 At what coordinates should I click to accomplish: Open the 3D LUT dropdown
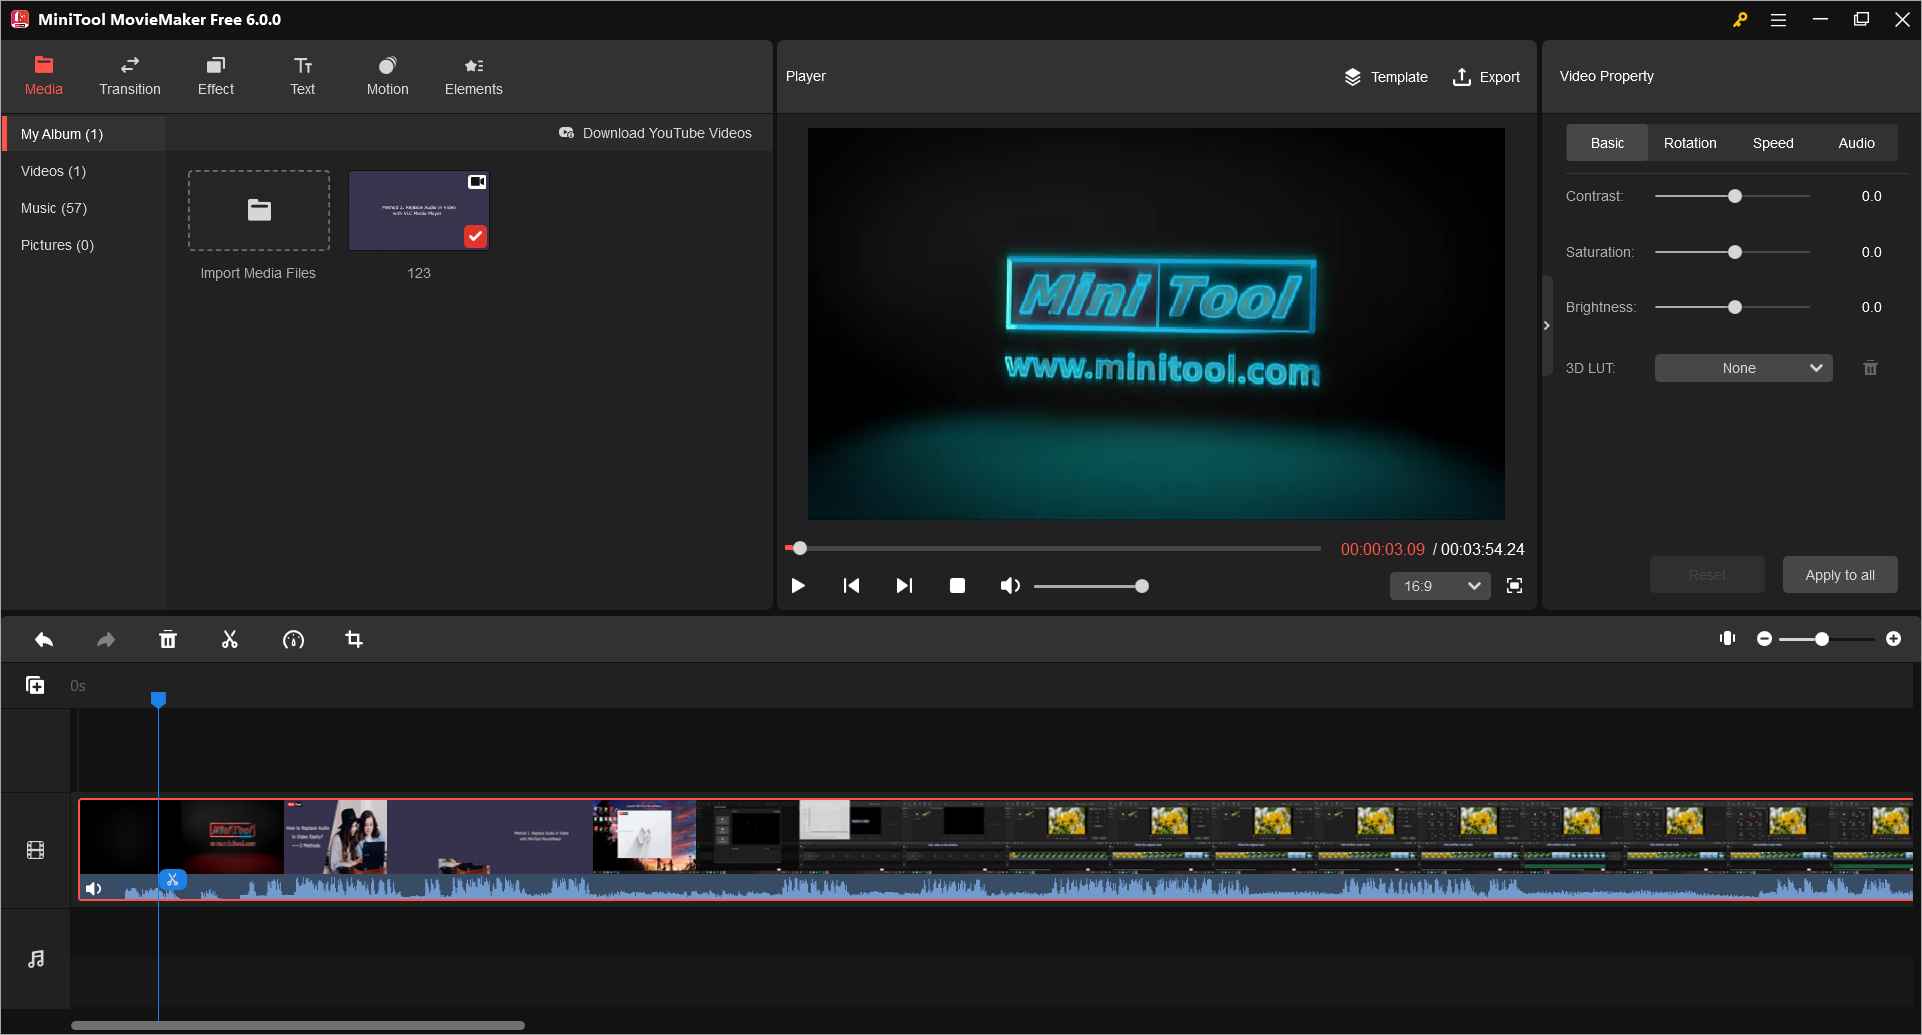[1743, 368]
